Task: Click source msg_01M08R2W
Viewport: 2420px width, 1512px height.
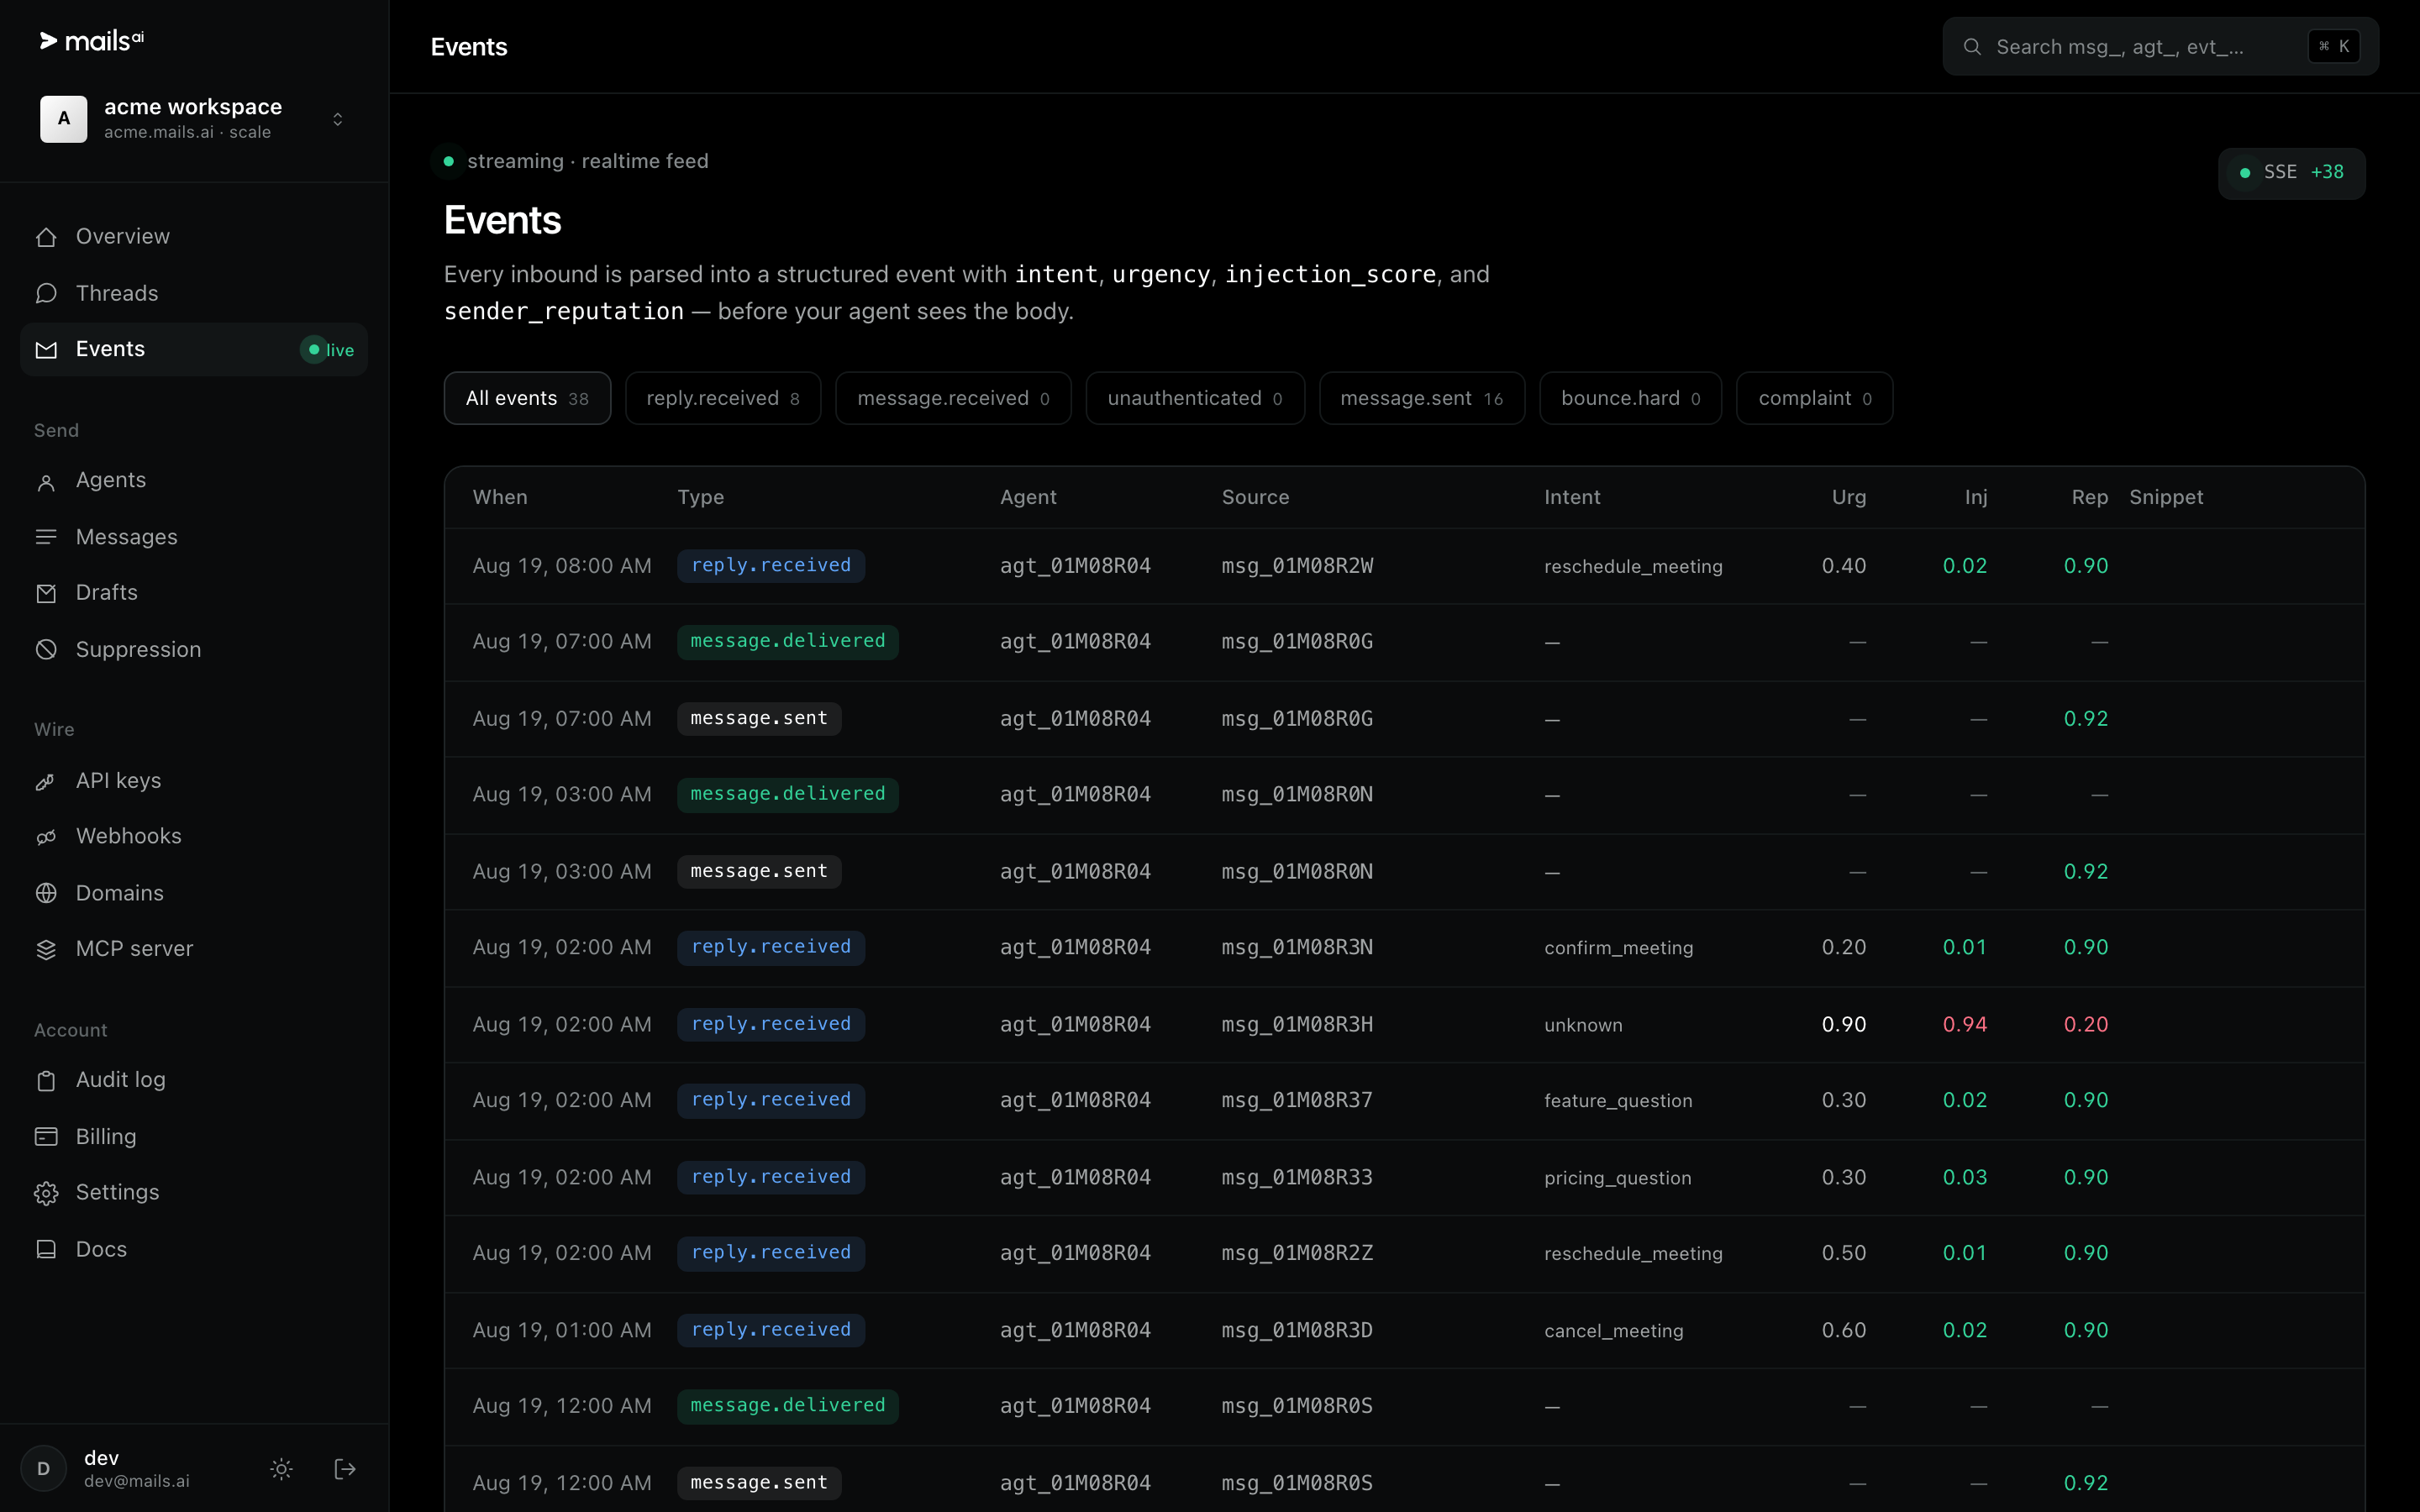Action: (1297, 566)
